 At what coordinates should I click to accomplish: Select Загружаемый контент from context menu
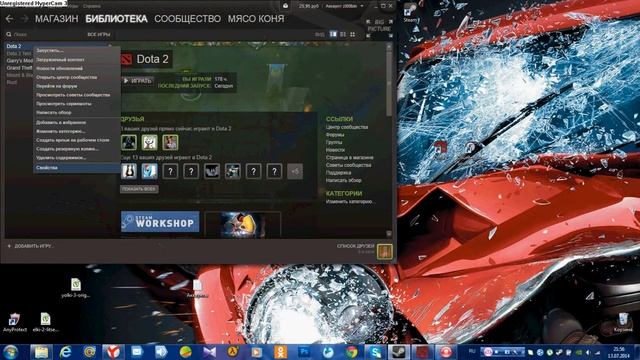click(x=77, y=60)
